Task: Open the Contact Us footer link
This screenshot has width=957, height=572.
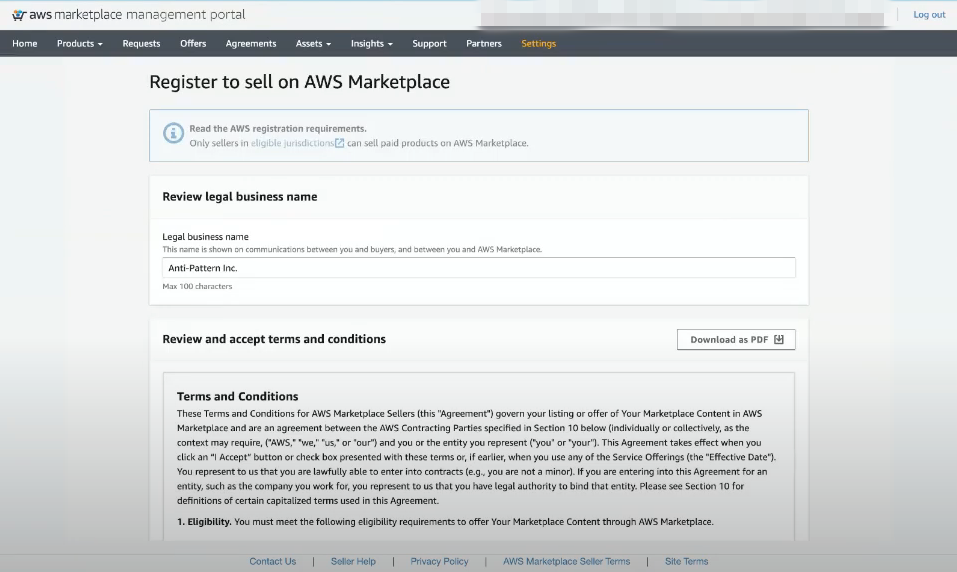Action: [x=272, y=561]
